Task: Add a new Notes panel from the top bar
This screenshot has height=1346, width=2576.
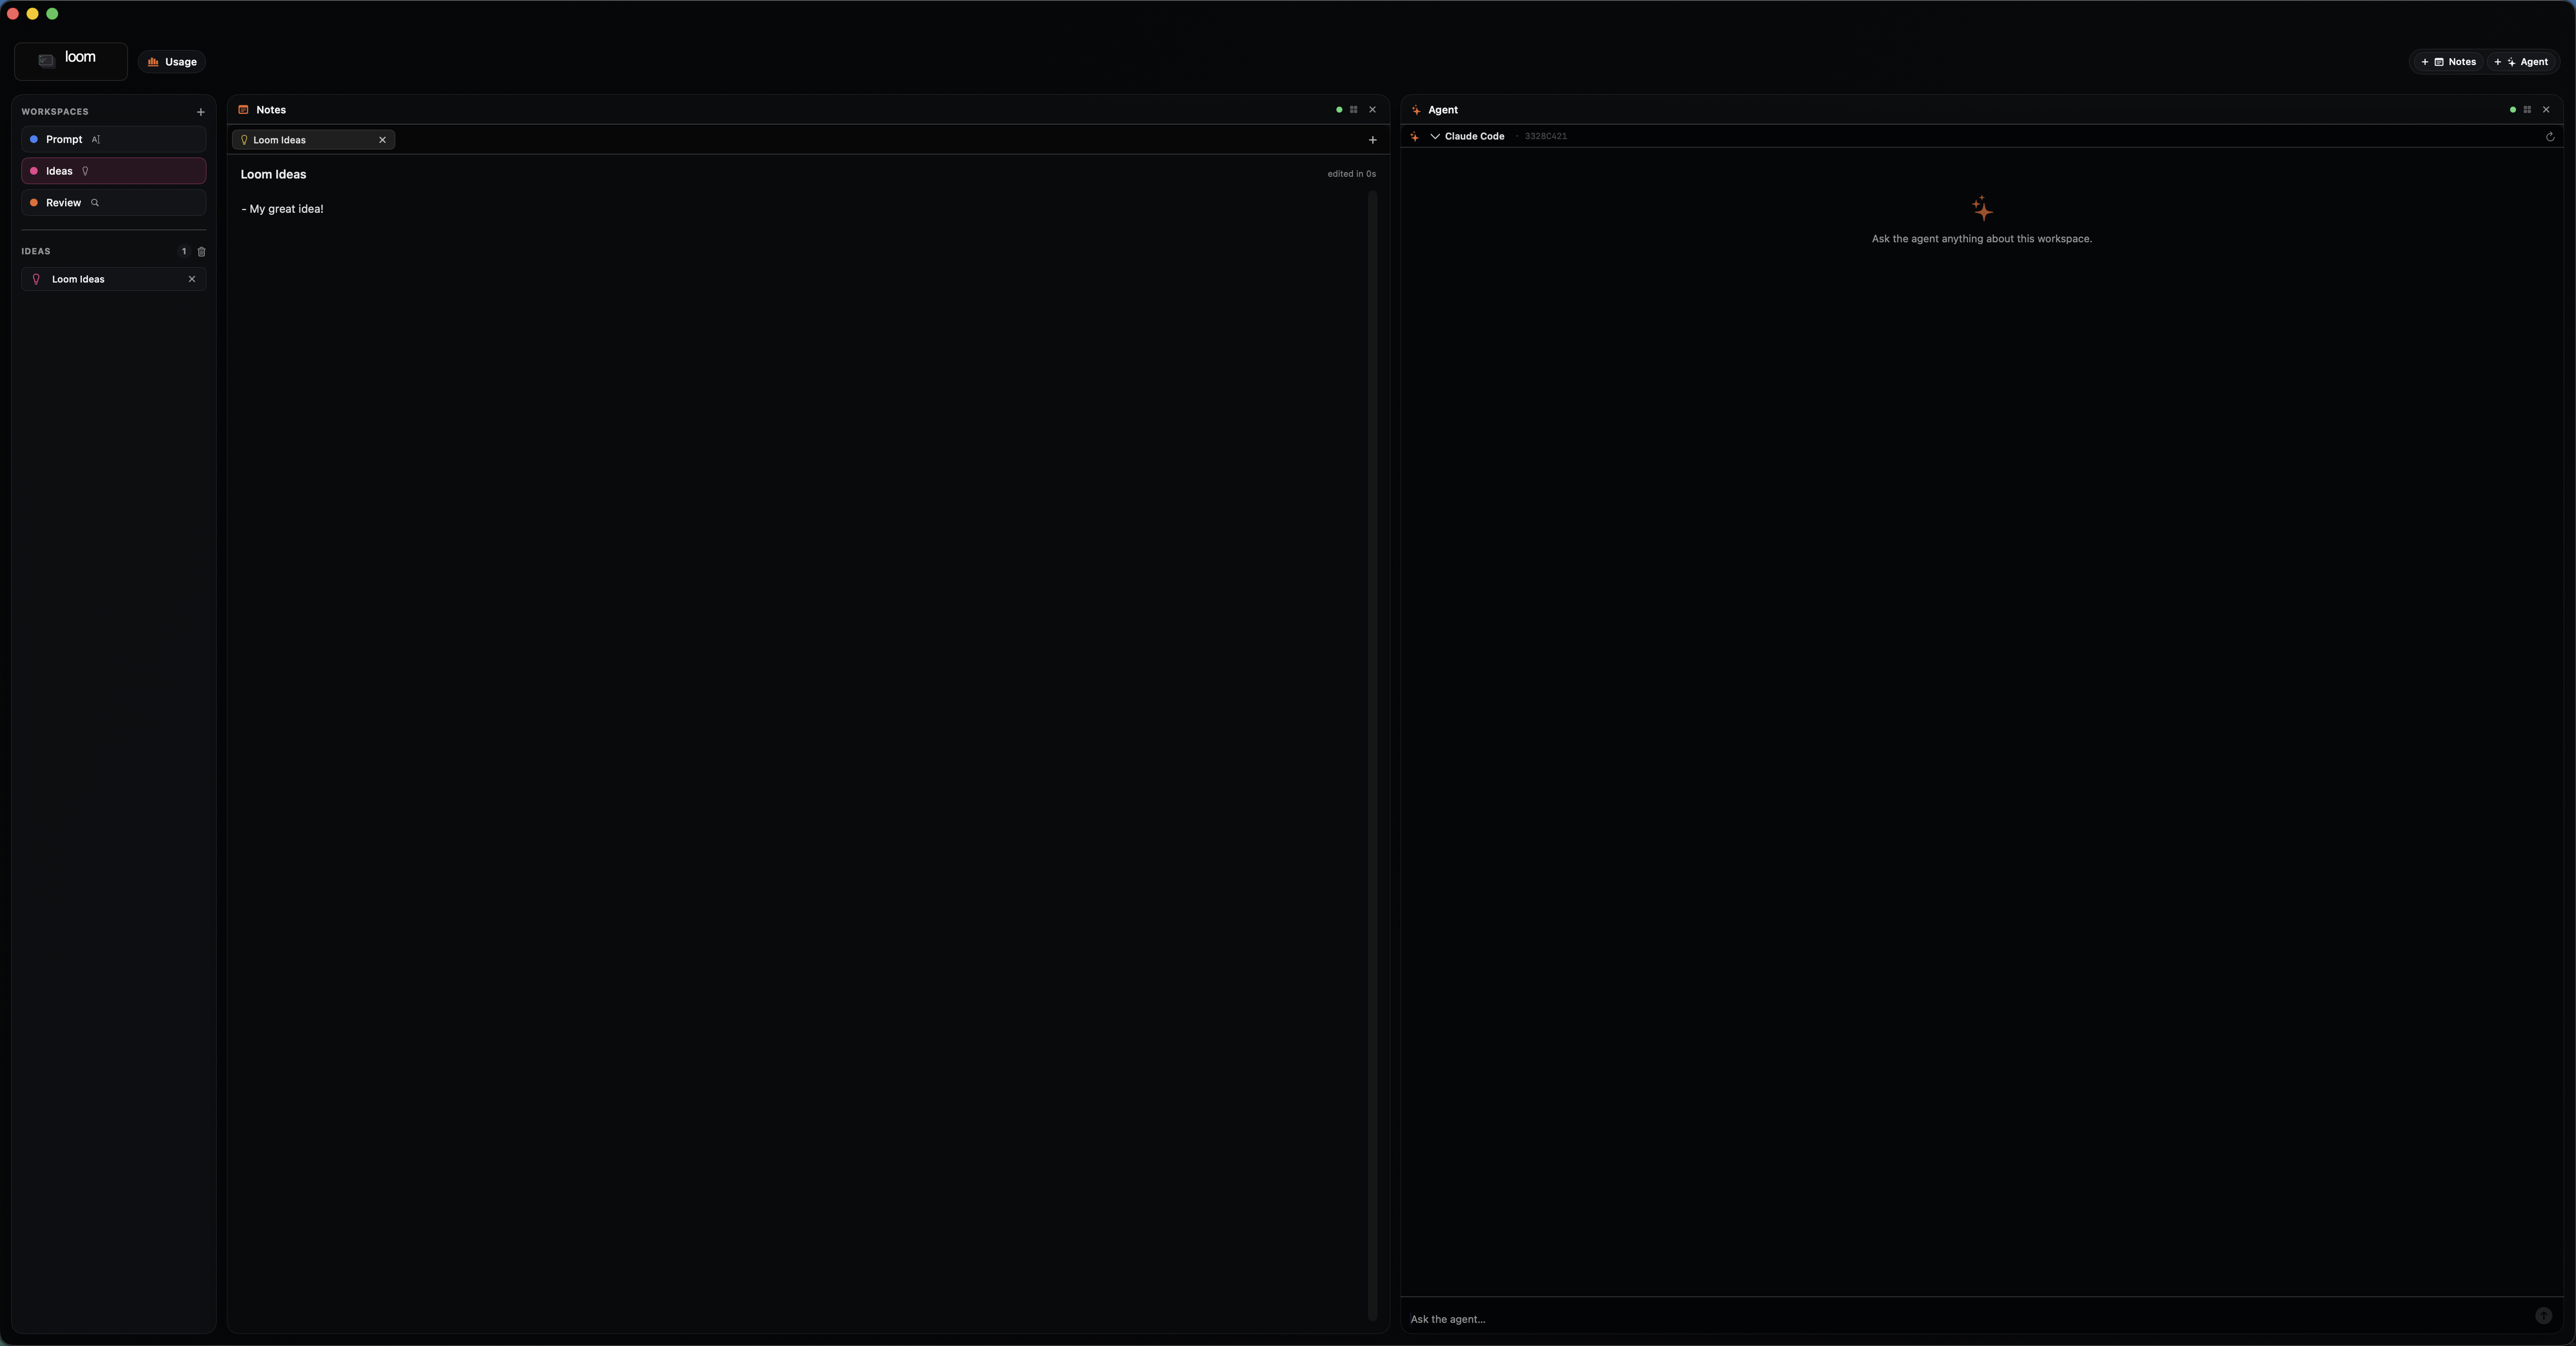Action: tap(2448, 62)
